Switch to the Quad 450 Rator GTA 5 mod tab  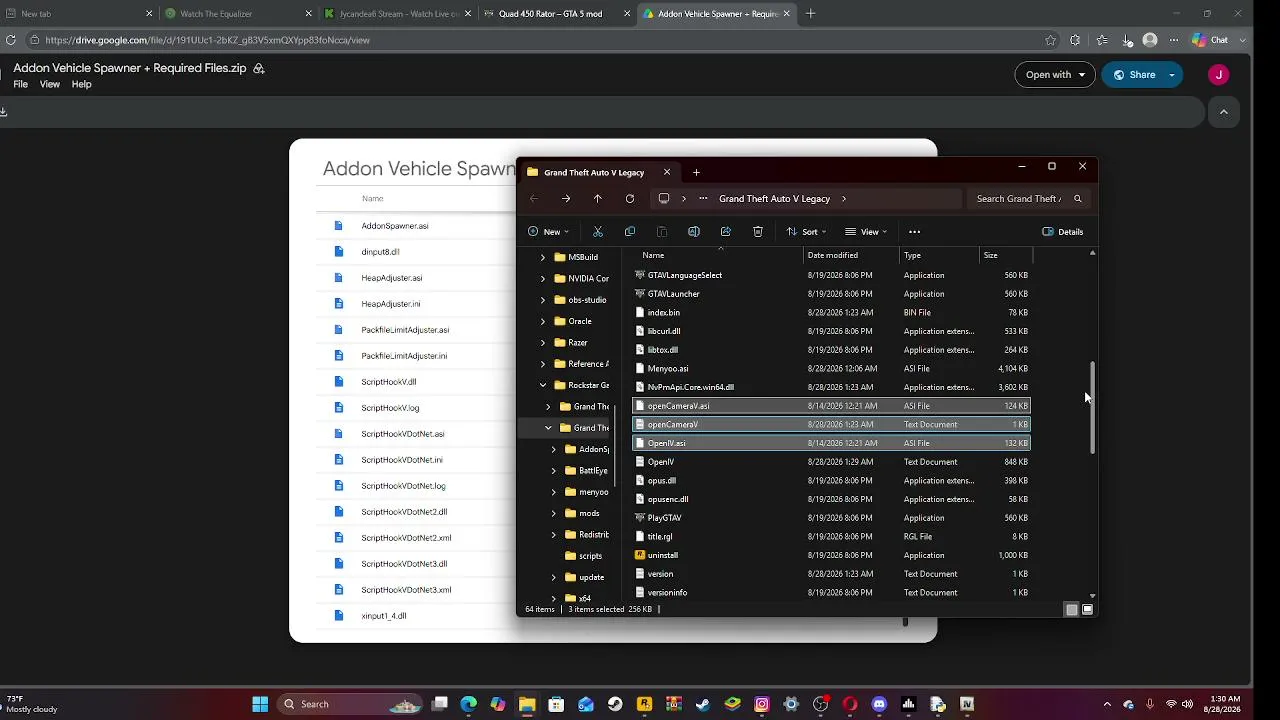tap(556, 14)
